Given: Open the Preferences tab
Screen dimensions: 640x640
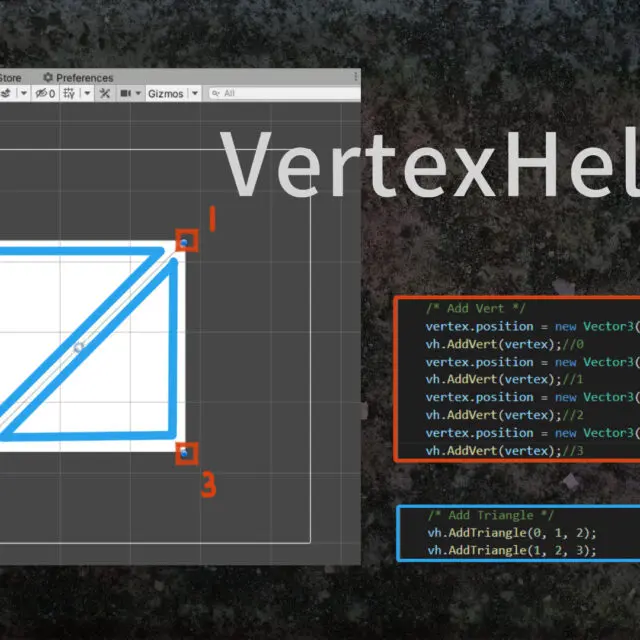Looking at the screenshot, I should click(84, 78).
